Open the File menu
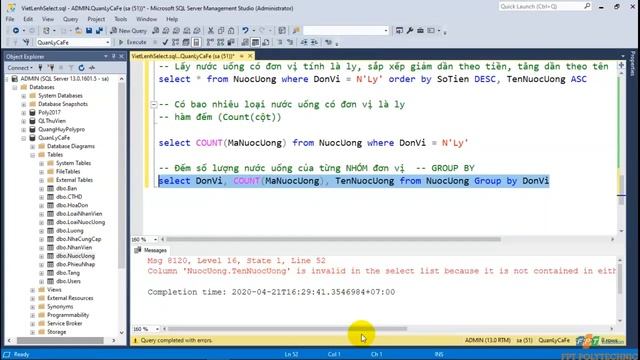The image size is (640, 360). pos(10,19)
